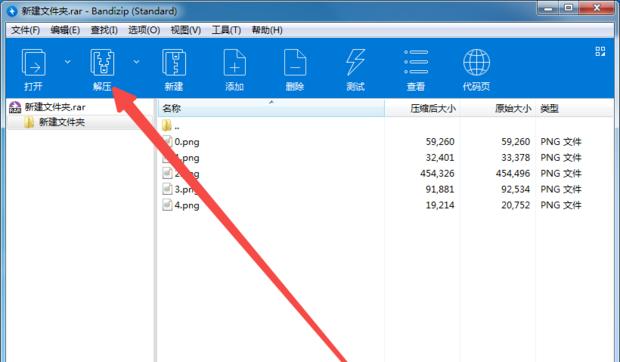Viewport: 620px width, 362px height.
Task: Sort by the 压缩后大小 column header
Action: 422,108
